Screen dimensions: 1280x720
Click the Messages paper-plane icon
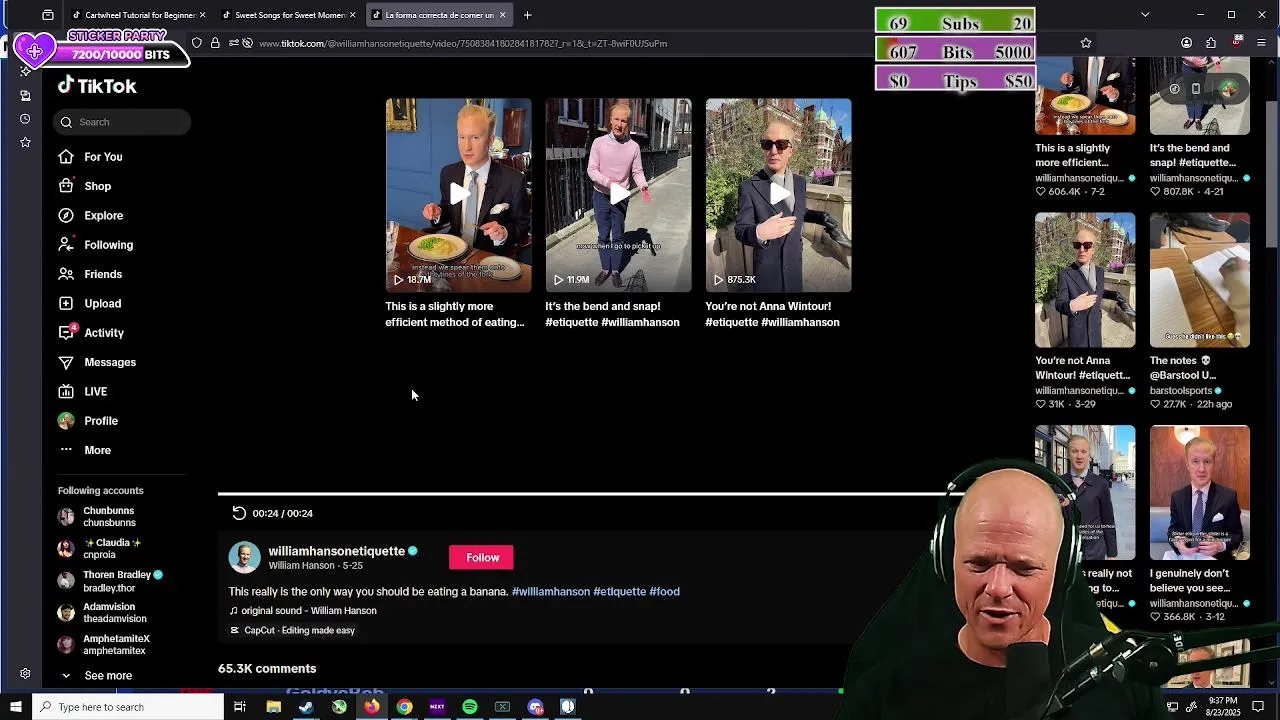click(x=66, y=362)
